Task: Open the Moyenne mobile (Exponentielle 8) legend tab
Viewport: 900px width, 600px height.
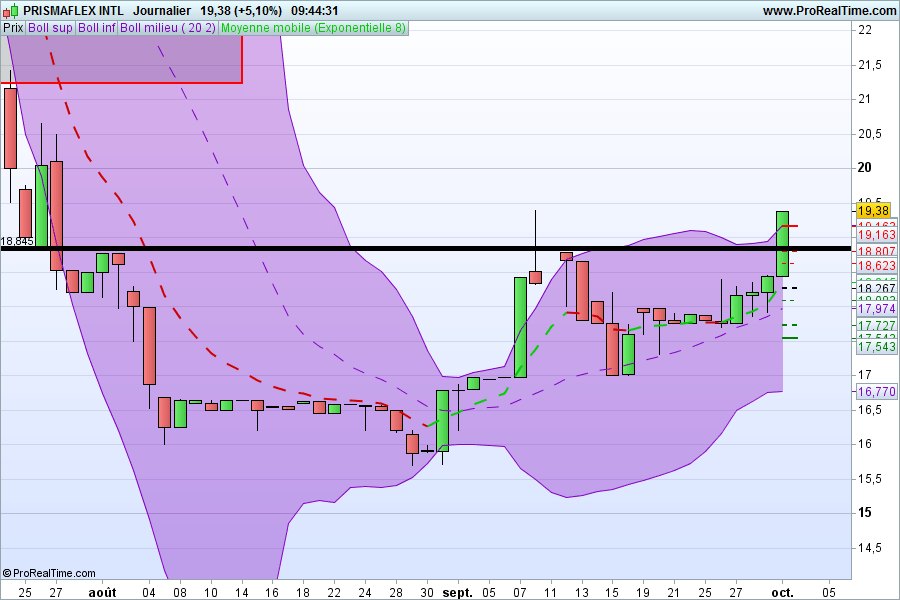Action: point(313,28)
